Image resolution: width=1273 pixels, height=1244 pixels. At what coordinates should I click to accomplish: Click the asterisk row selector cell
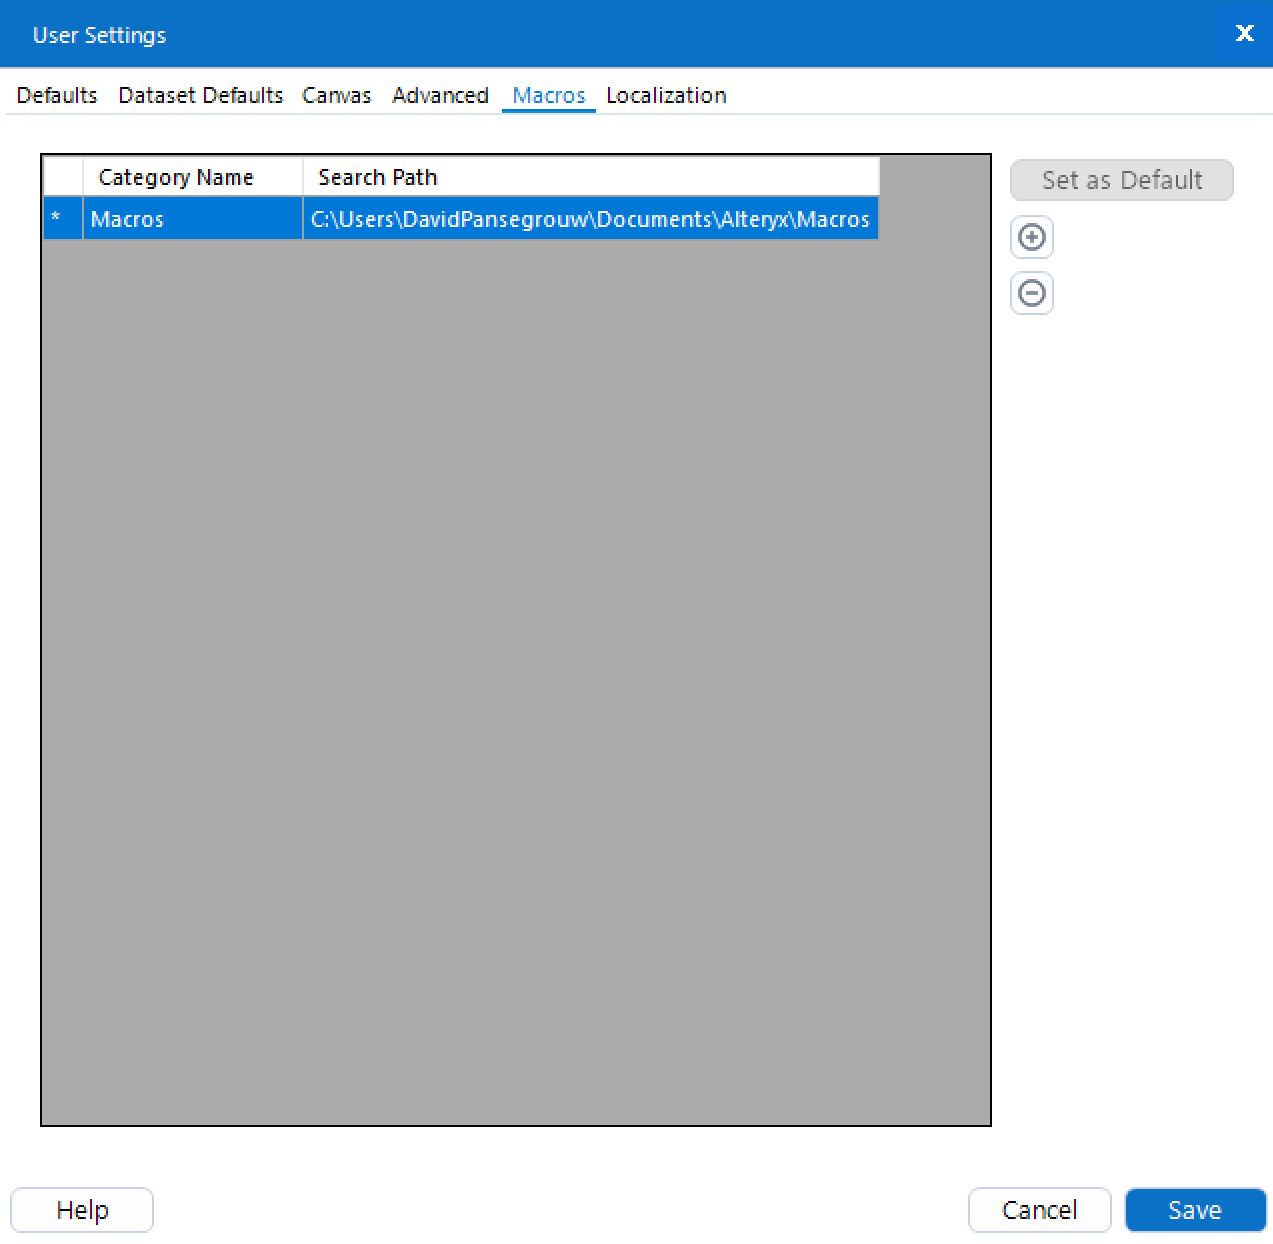coord(61,218)
